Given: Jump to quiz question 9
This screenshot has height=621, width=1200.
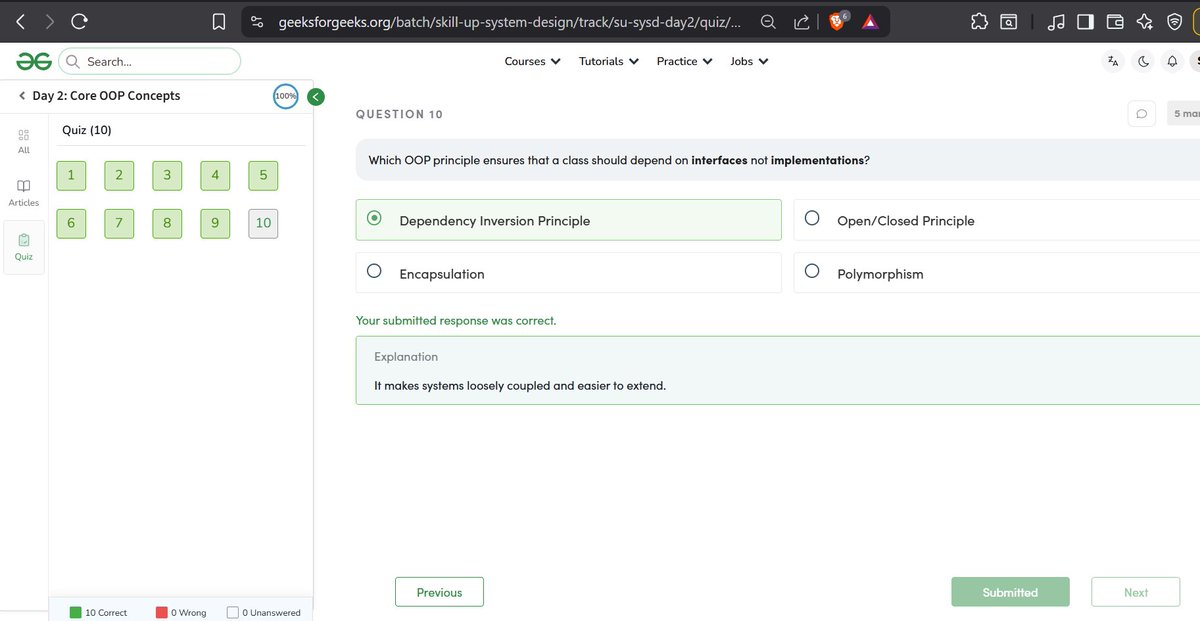Looking at the screenshot, I should (x=215, y=223).
